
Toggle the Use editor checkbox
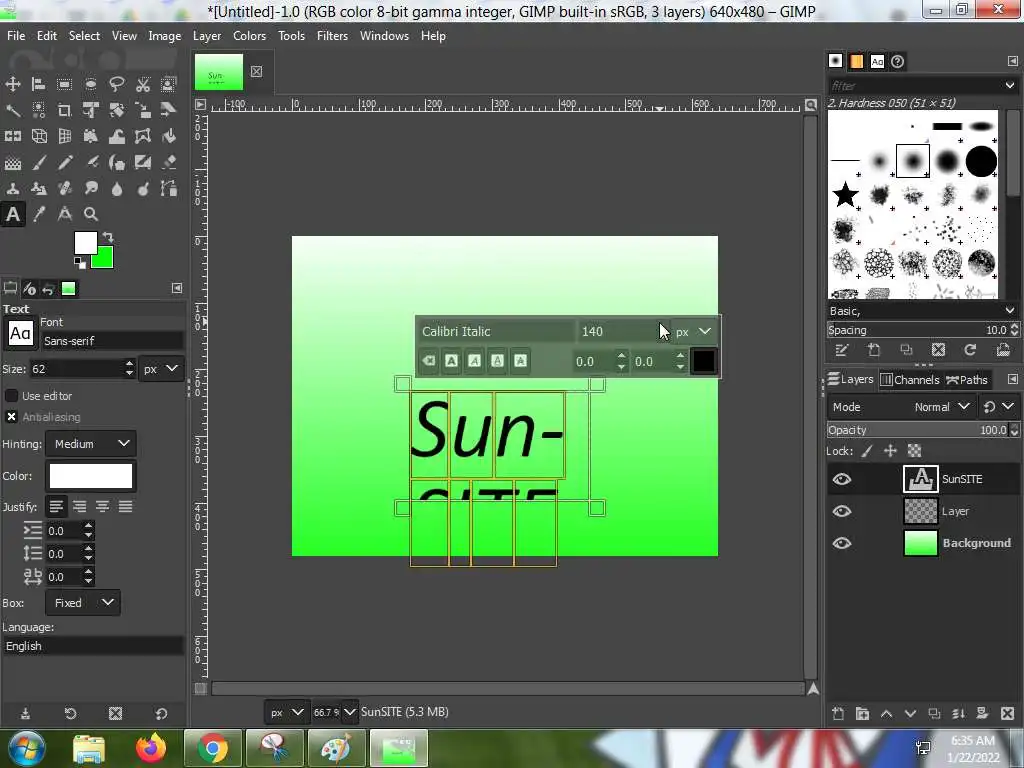pyautogui.click(x=11, y=396)
